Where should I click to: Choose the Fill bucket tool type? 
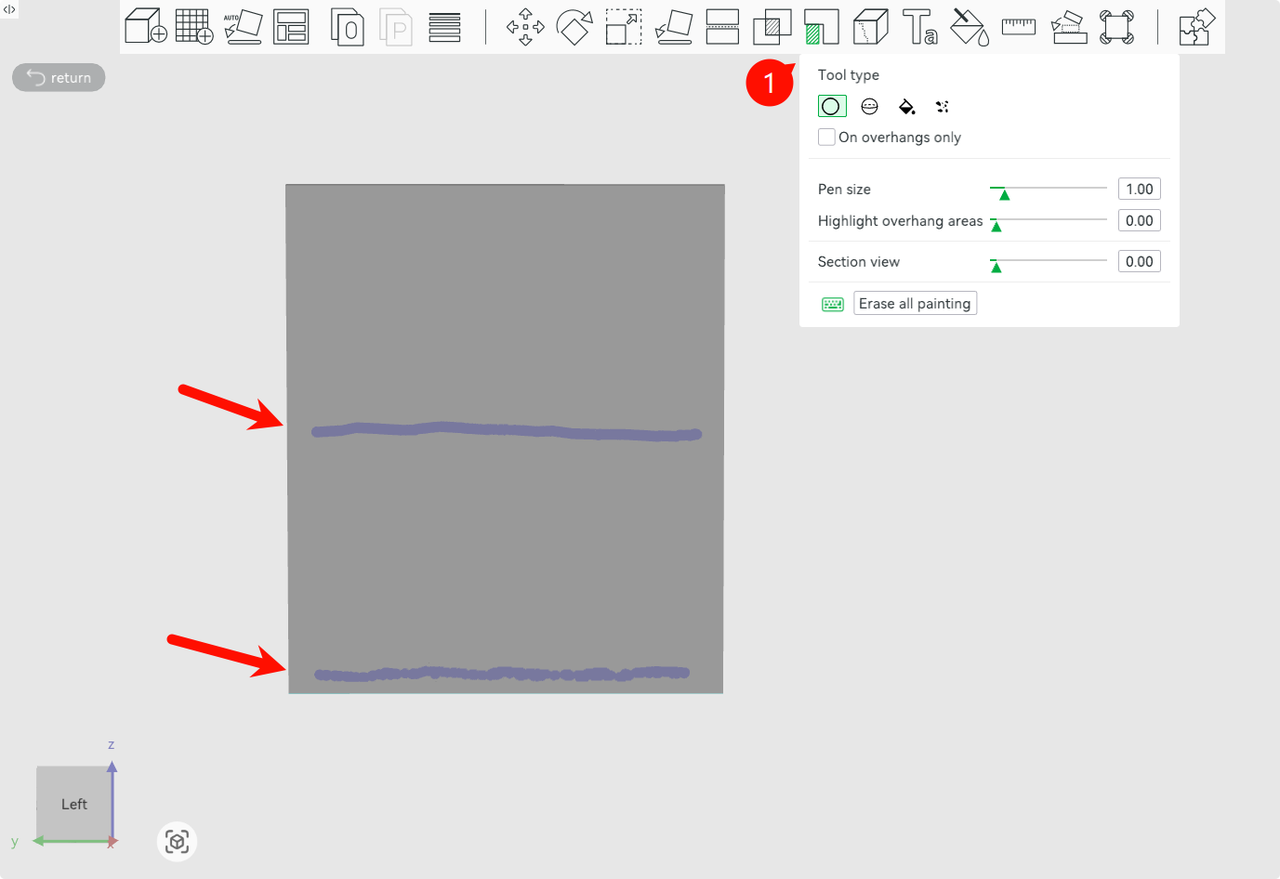pyautogui.click(x=906, y=106)
